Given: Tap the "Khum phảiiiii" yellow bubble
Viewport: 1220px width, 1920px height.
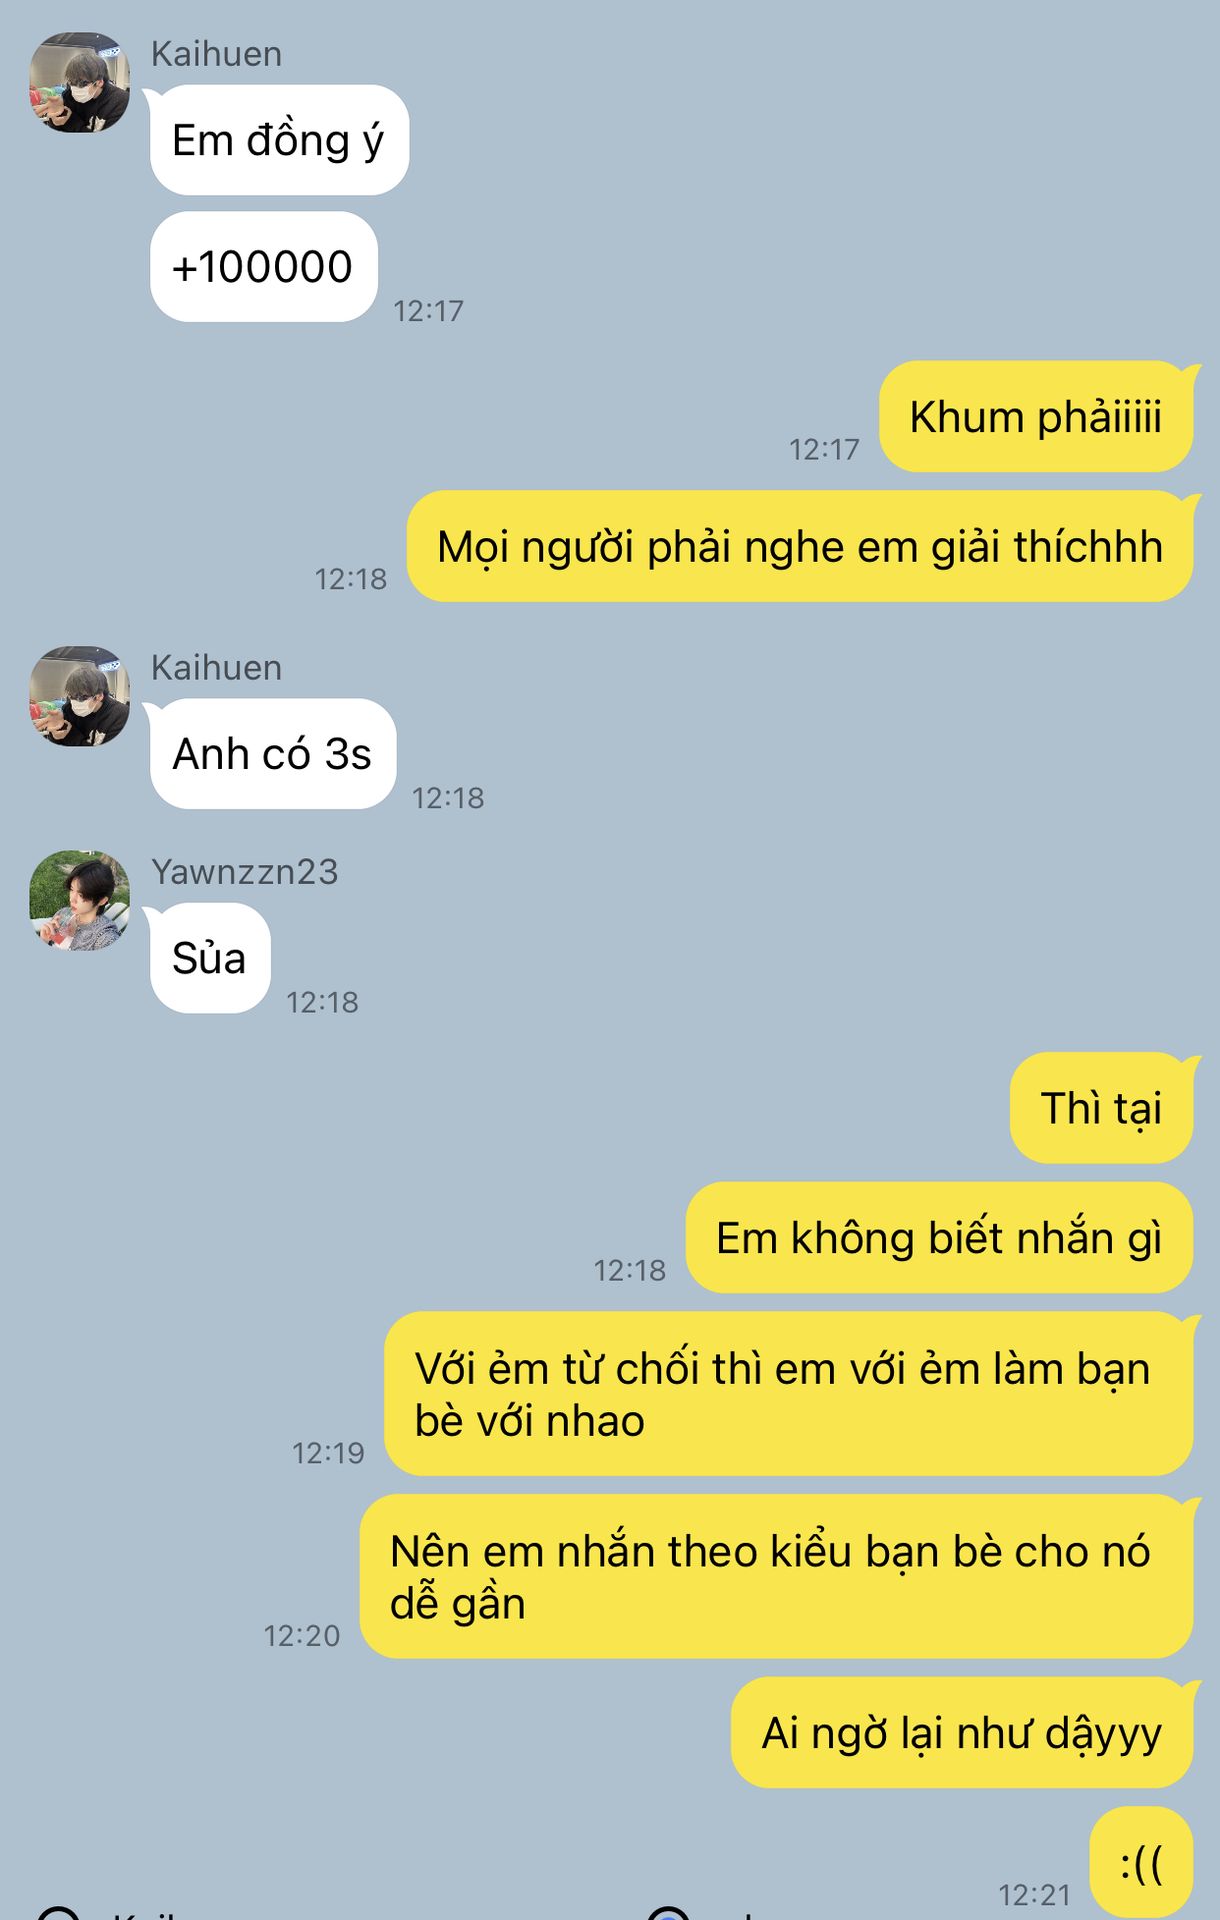Looking at the screenshot, I should point(1036,417).
